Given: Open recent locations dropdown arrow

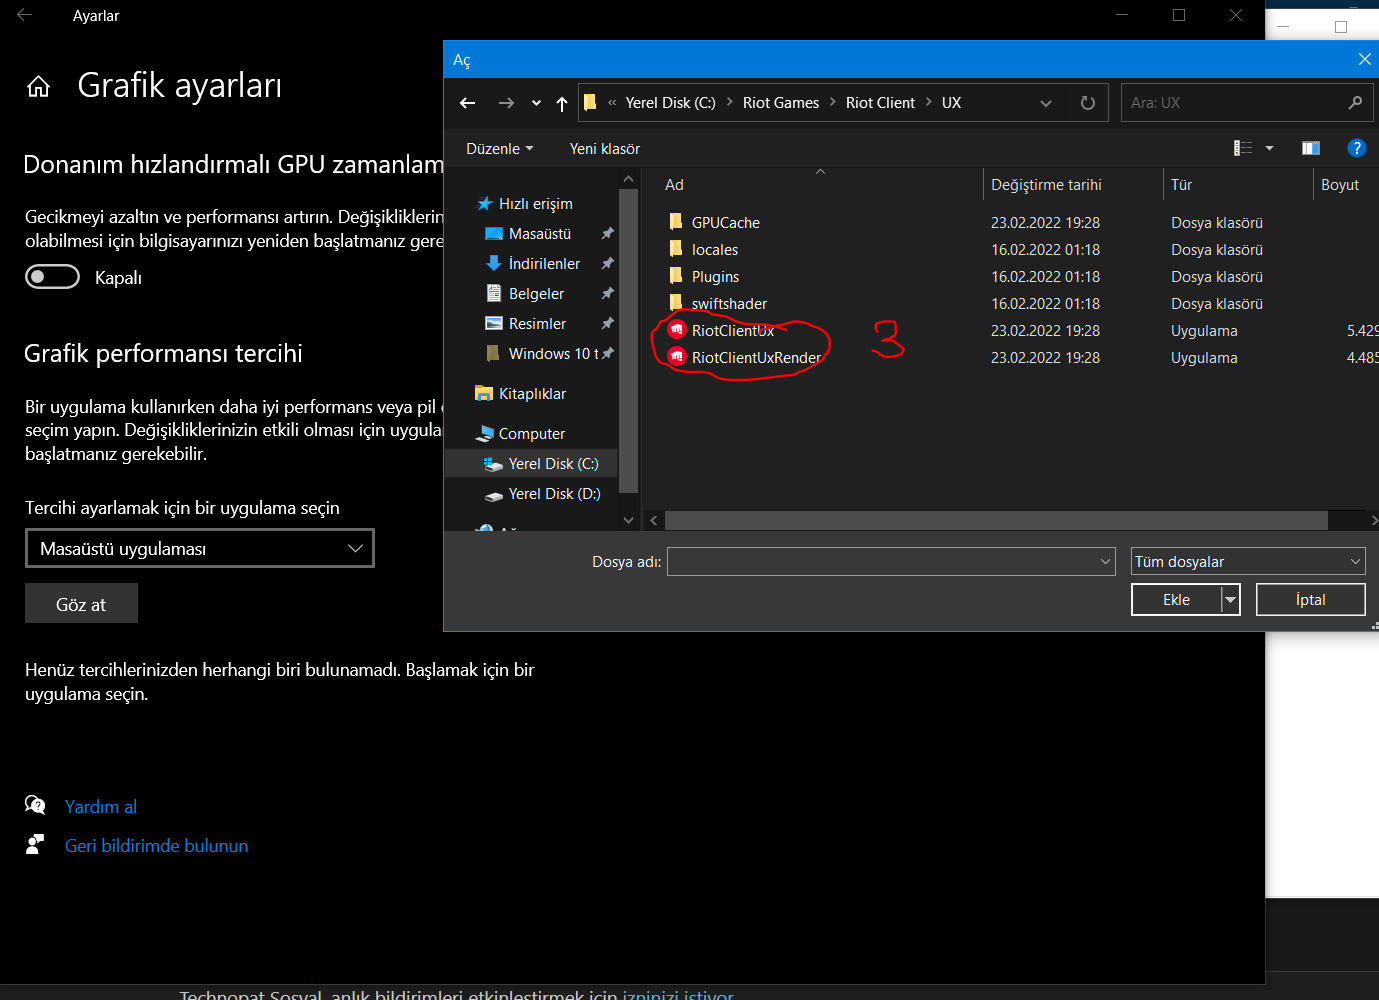Looking at the screenshot, I should point(536,103).
